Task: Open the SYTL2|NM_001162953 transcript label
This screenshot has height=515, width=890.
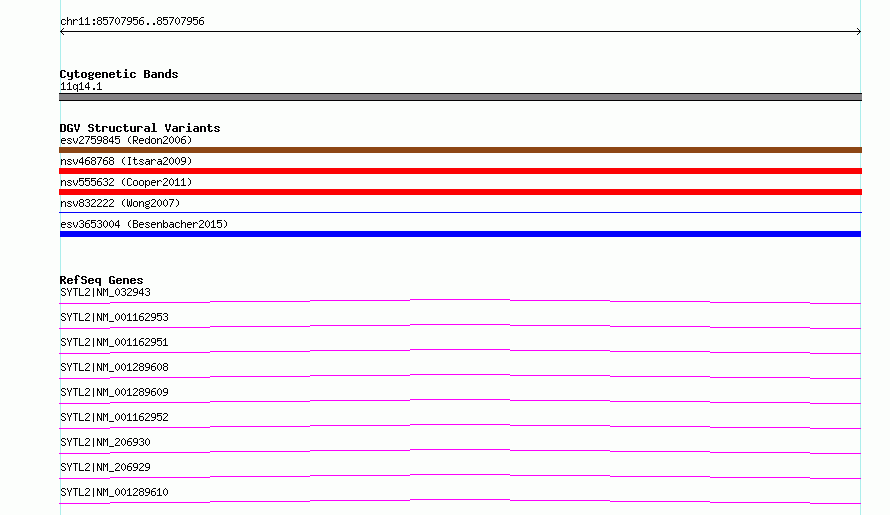Action: (x=114, y=317)
